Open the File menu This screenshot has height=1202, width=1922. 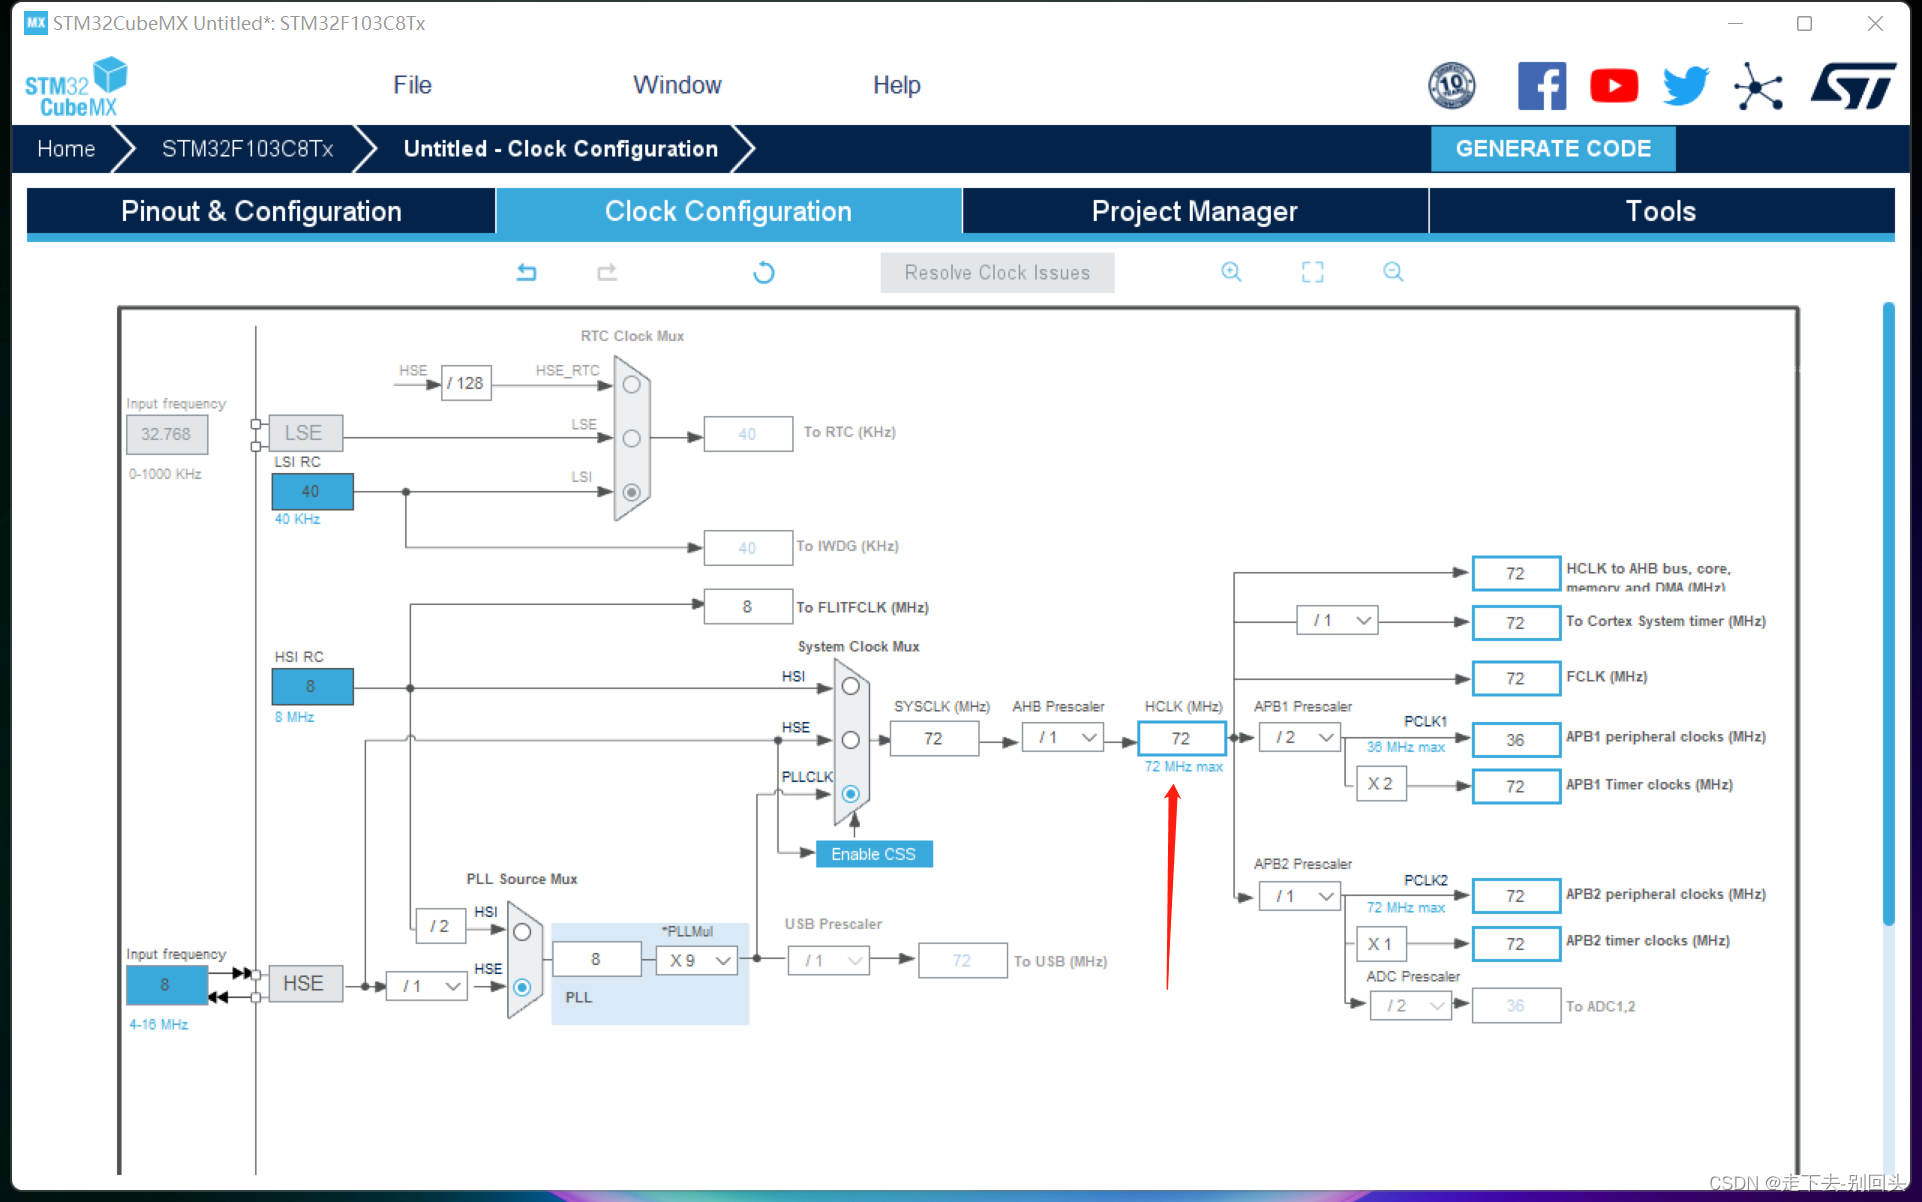click(412, 85)
